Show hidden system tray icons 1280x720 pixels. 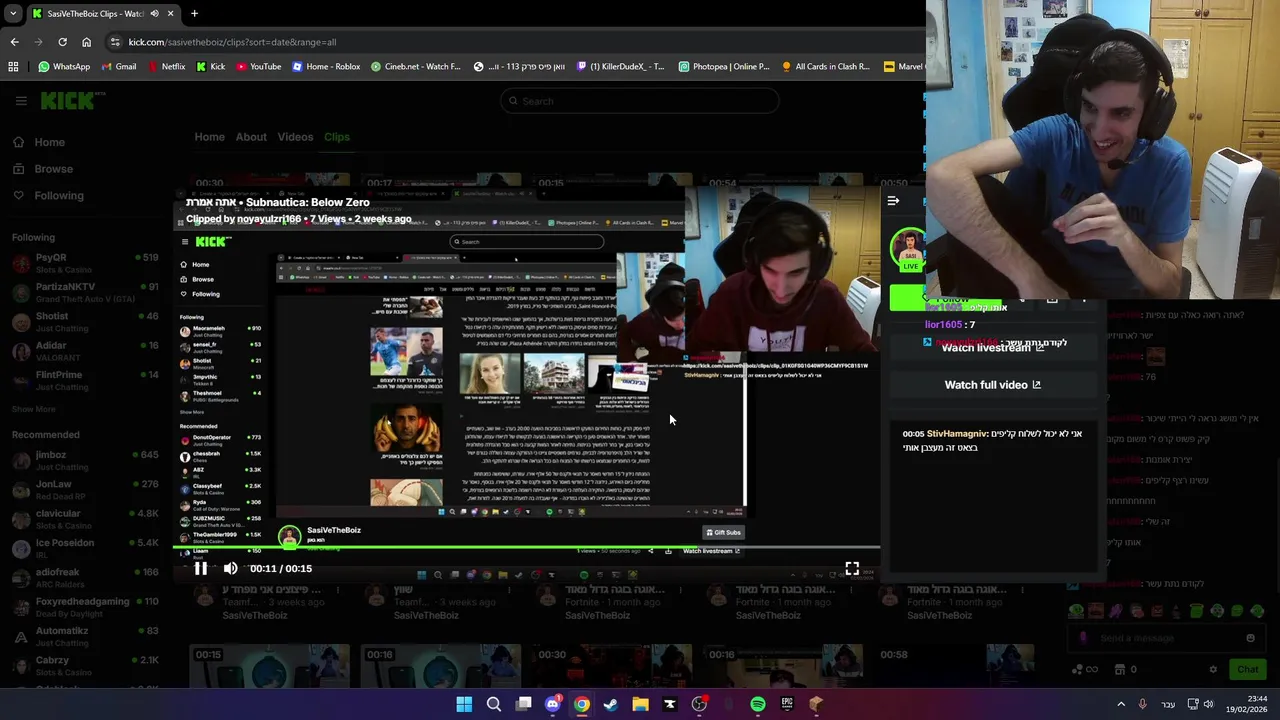(1121, 704)
